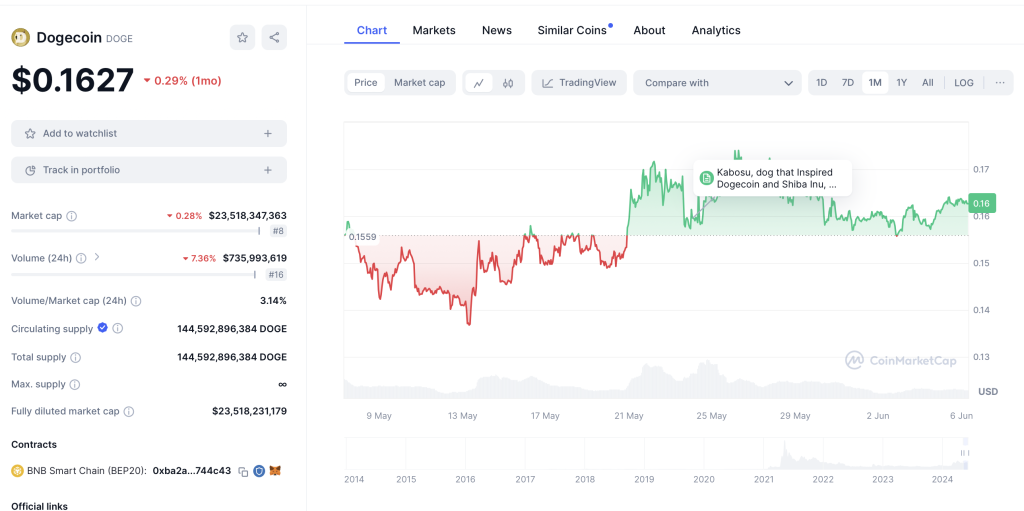Open the chart more options ellipsis
The height and width of the screenshot is (511, 1024).
[x=1000, y=82]
